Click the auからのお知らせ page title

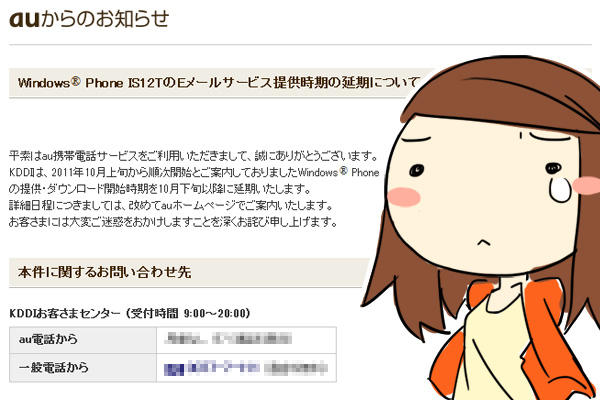click(89, 20)
